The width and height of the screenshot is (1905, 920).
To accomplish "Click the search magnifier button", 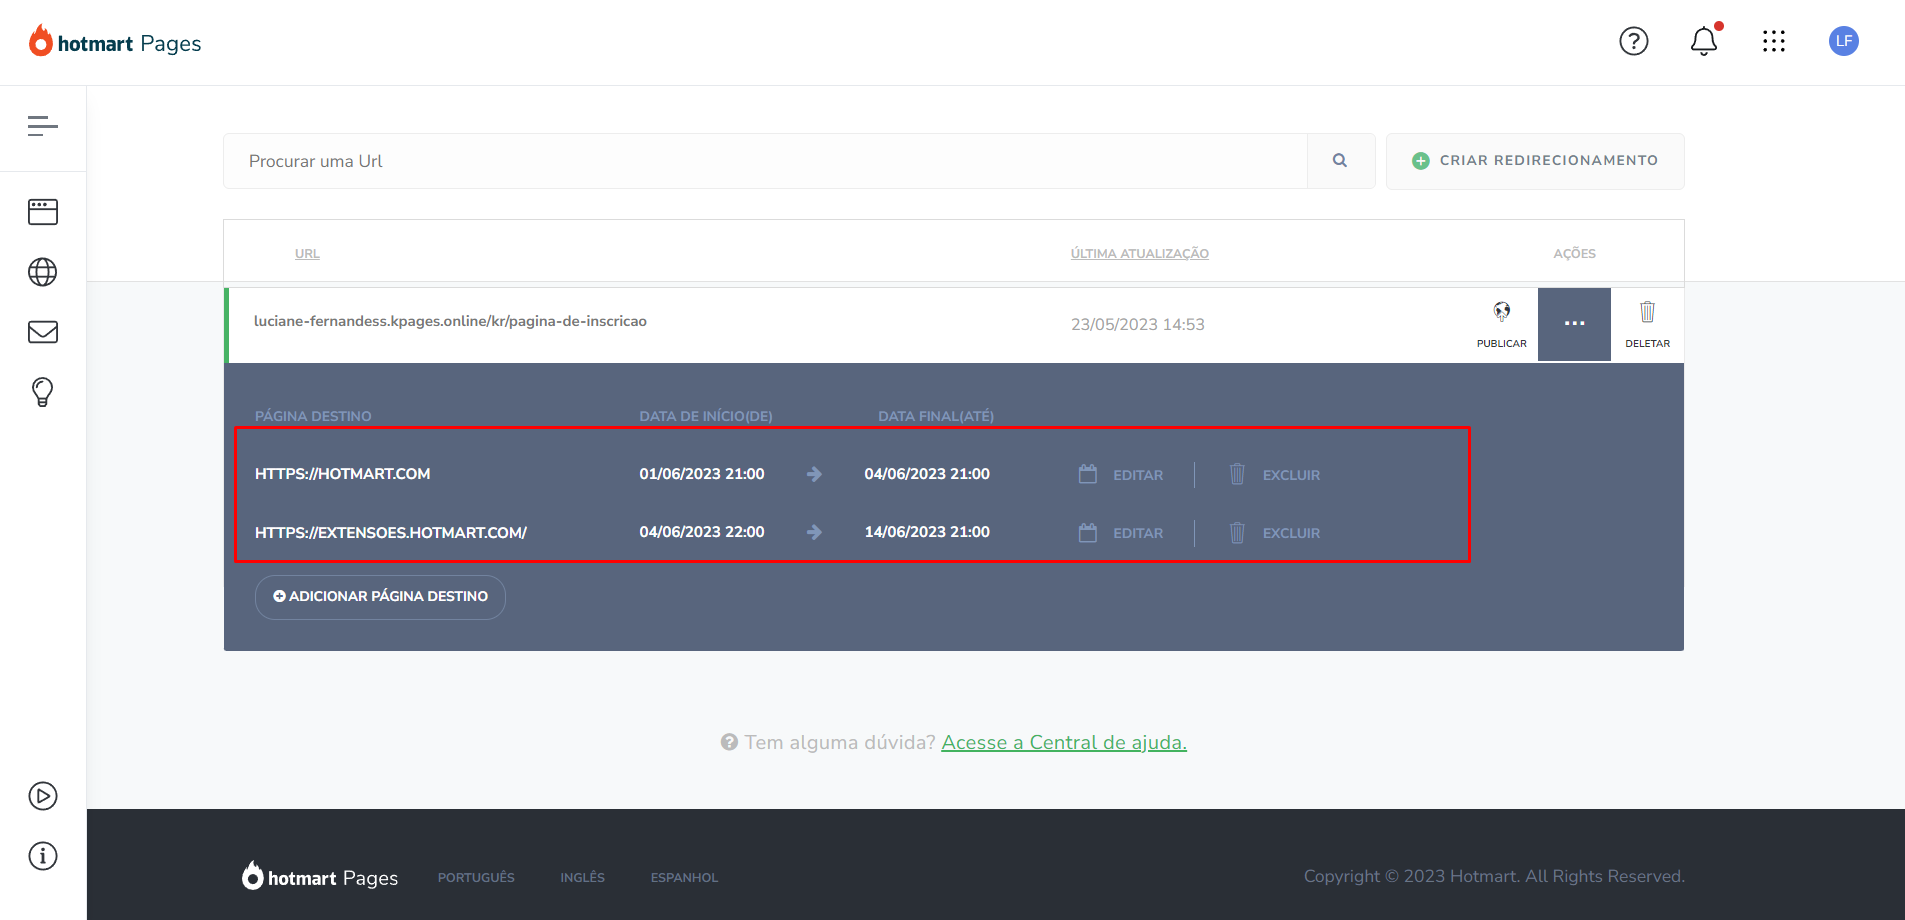I will 1340,161.
